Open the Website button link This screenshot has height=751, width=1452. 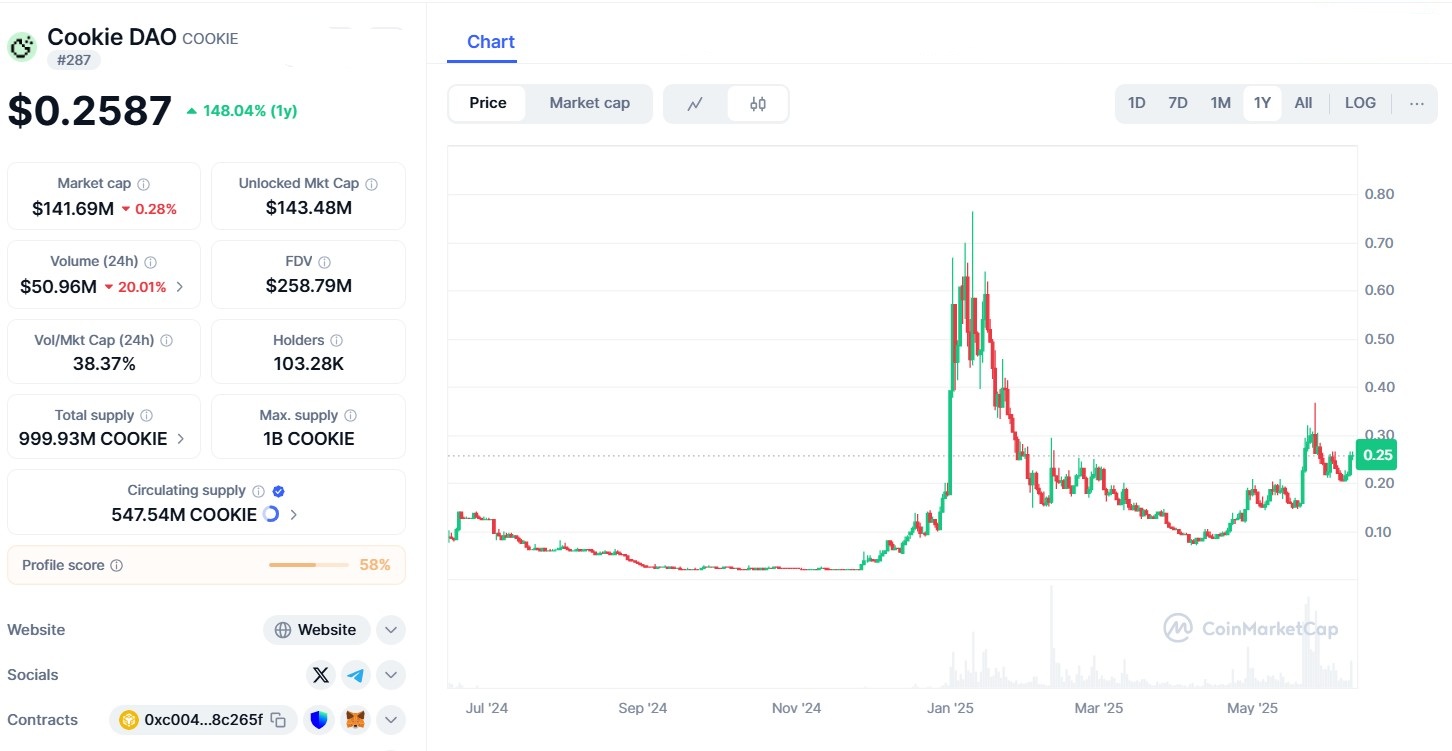(x=316, y=630)
